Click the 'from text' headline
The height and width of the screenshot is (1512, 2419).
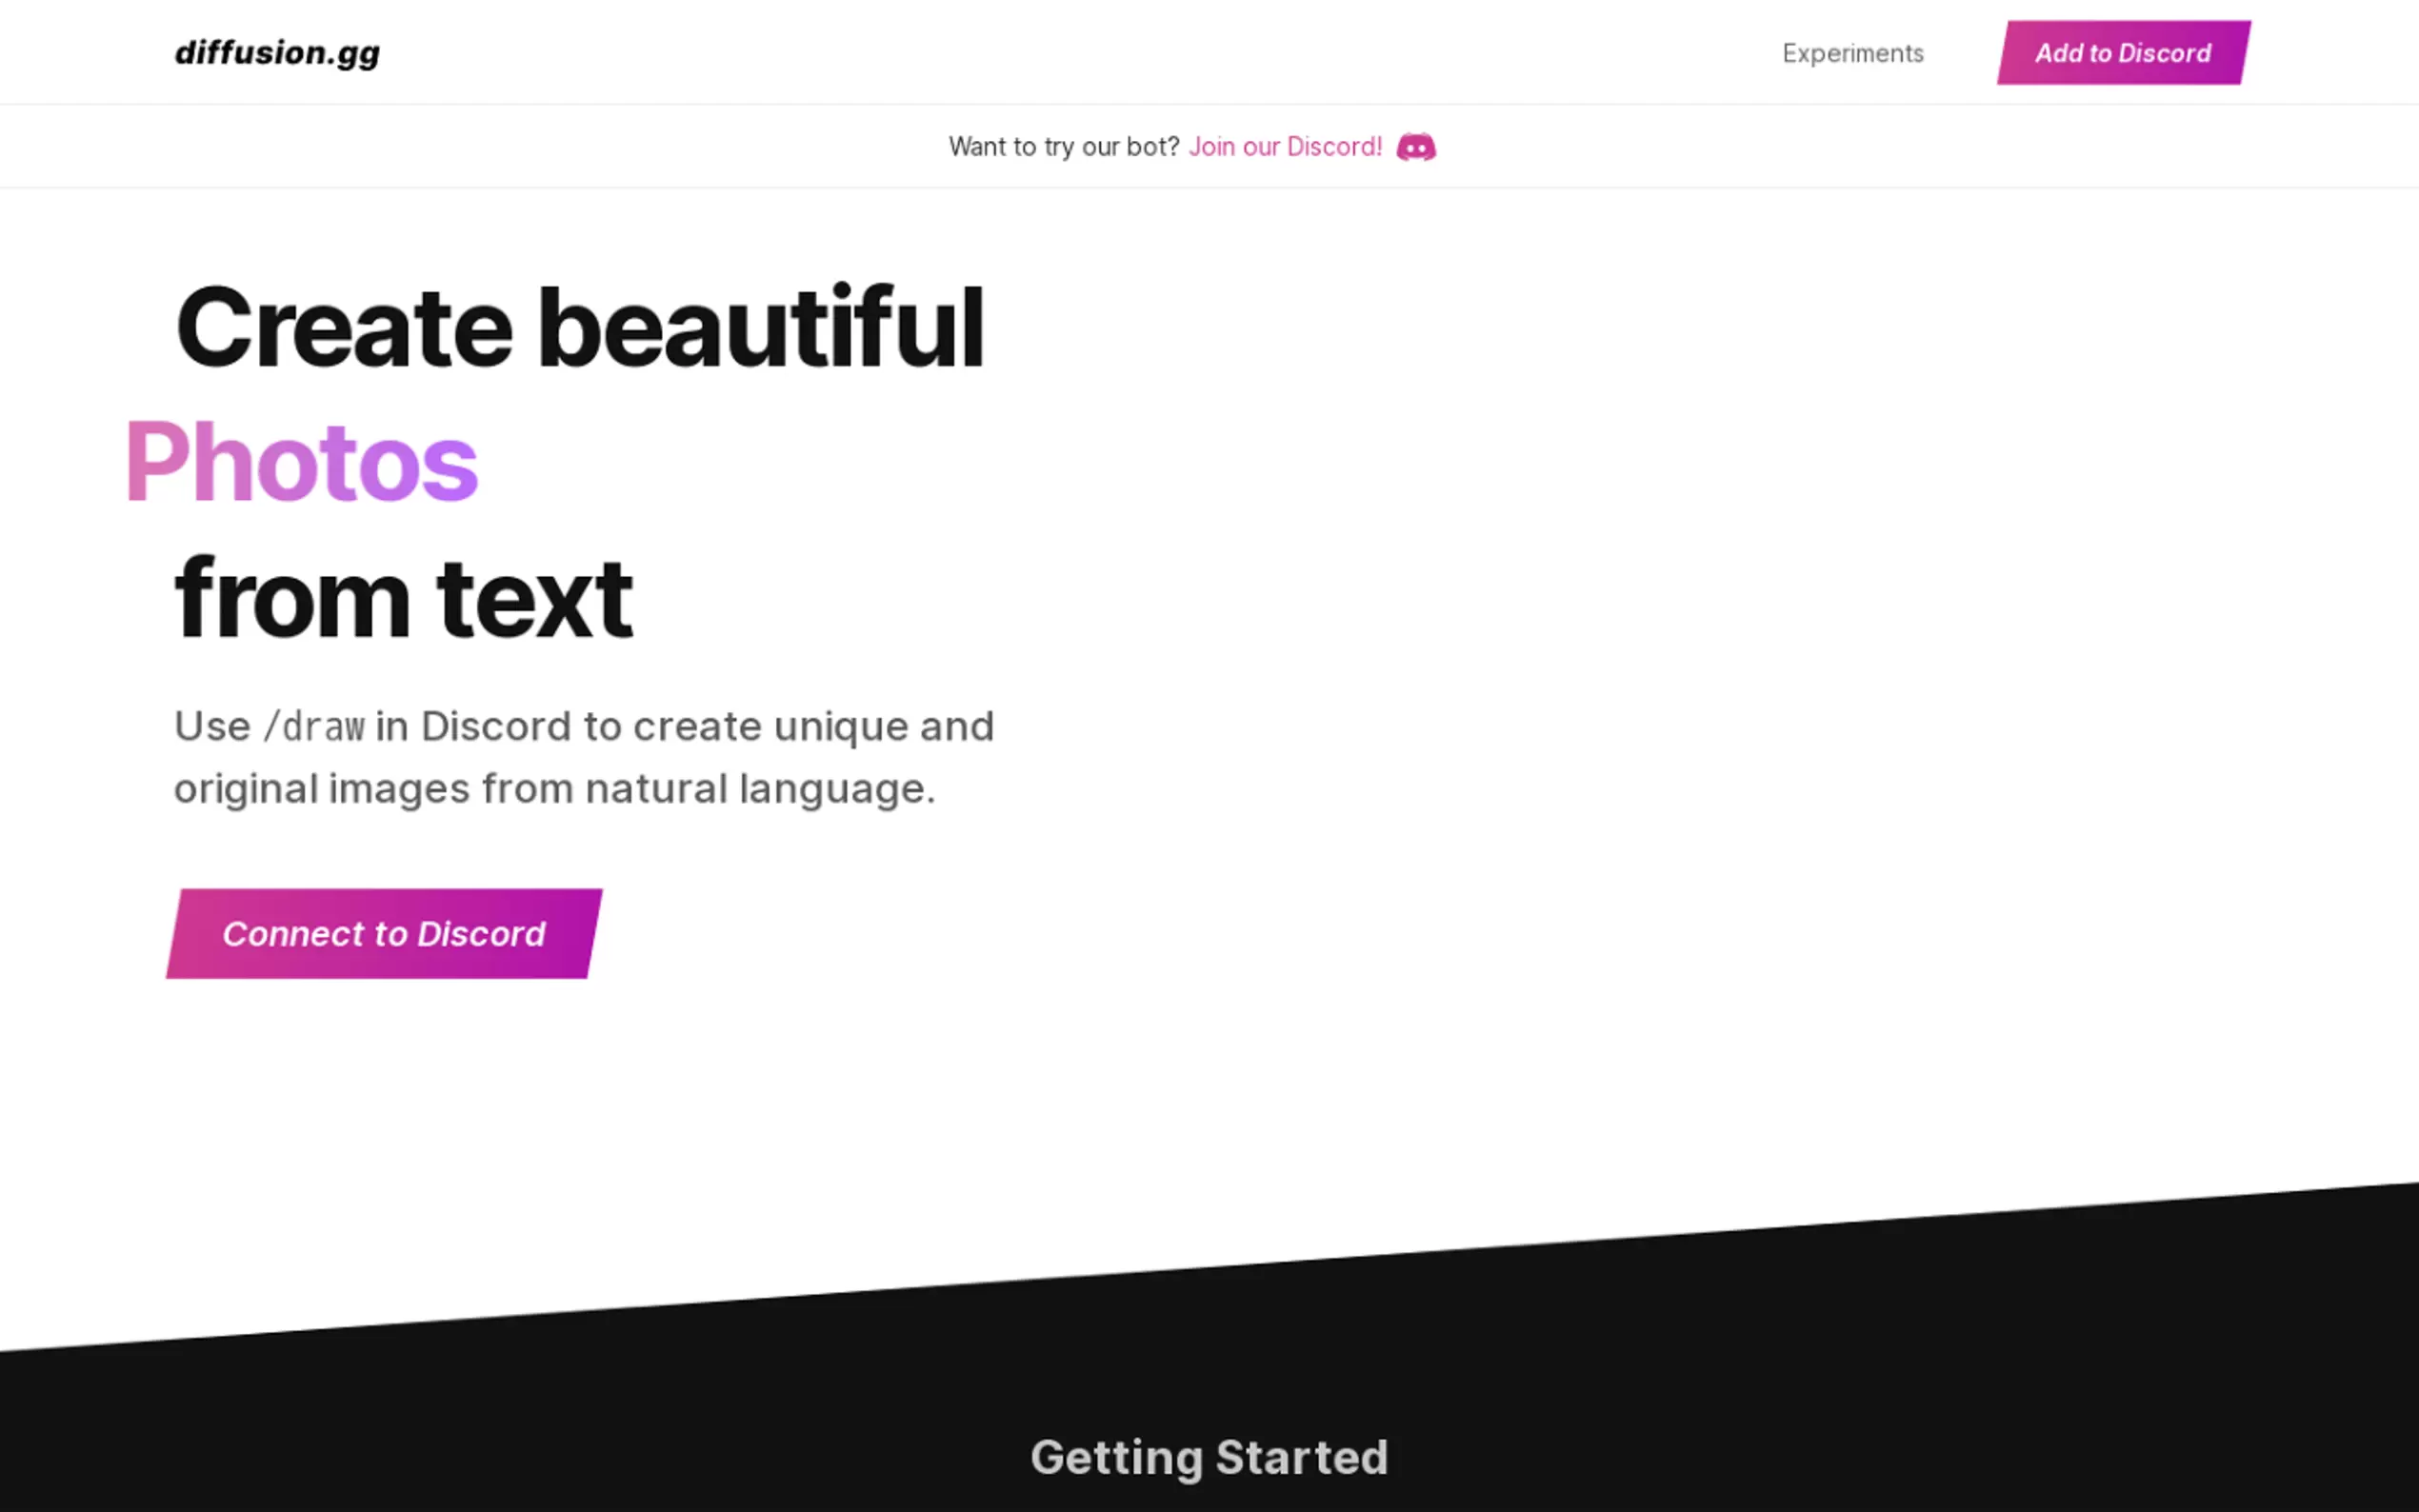point(403,598)
